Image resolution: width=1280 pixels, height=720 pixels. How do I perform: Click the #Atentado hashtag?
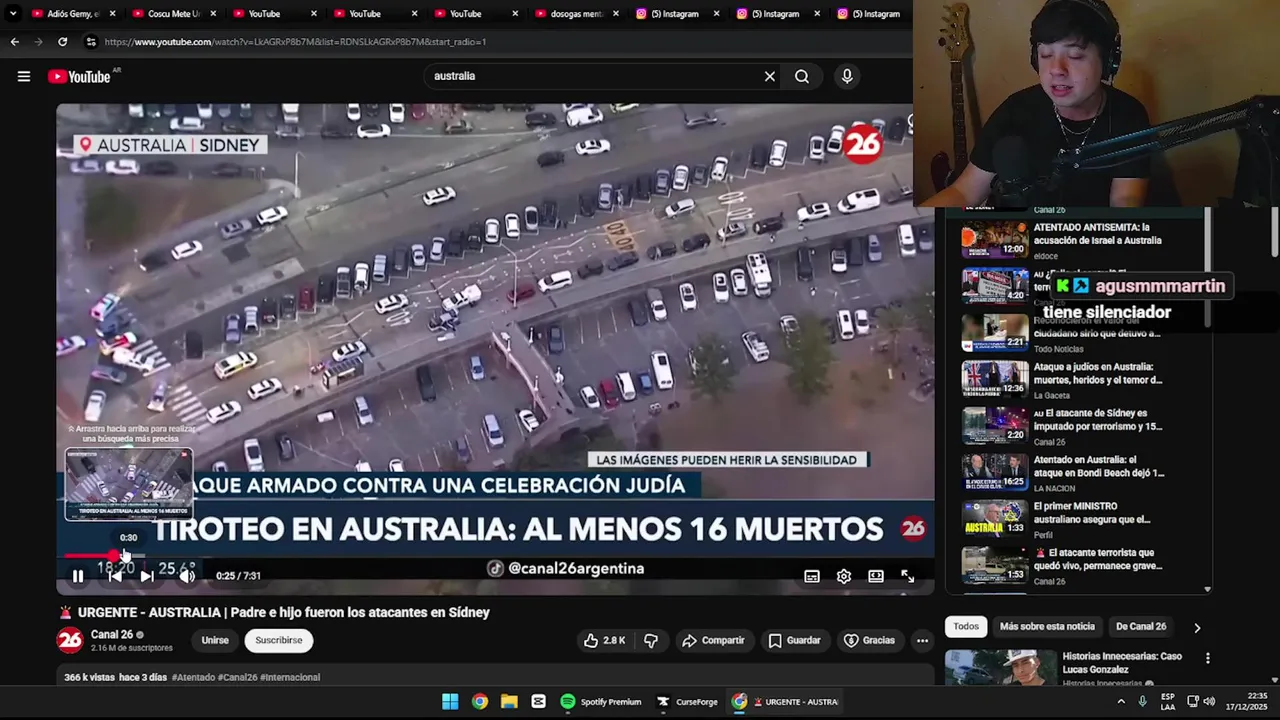click(x=193, y=677)
